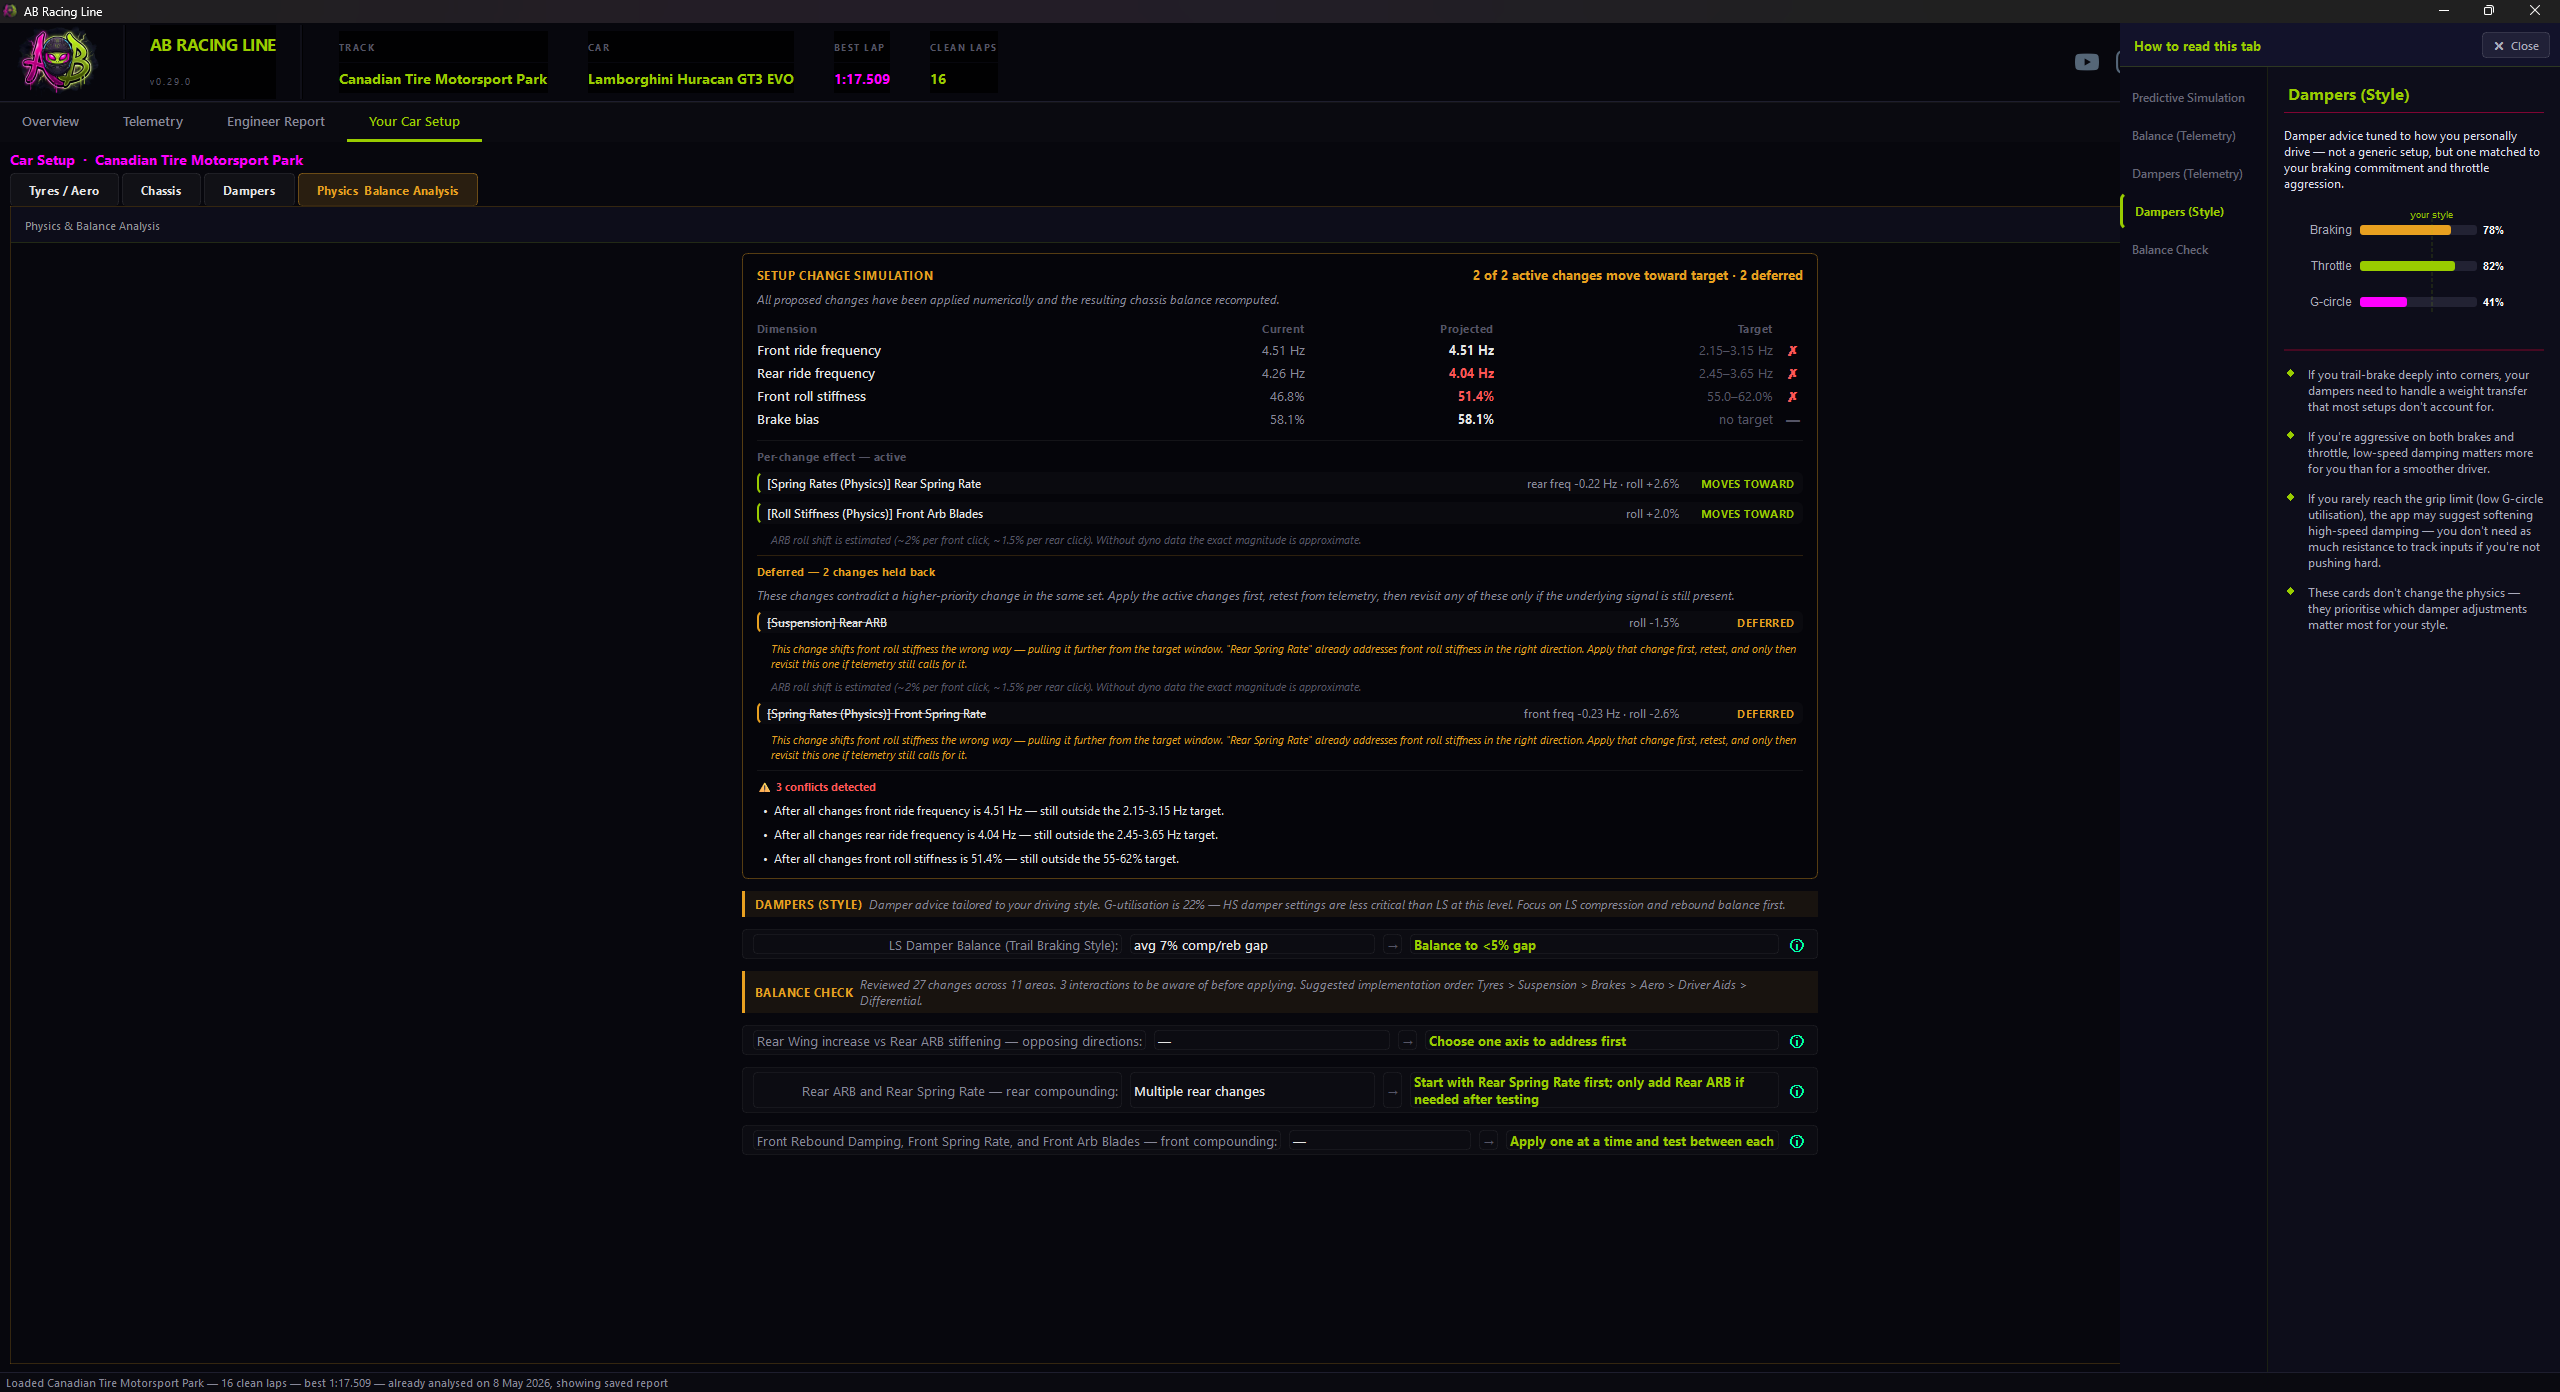Click the arrow icon in the Rear ARB compounding row
This screenshot has height=1392, width=2560.
point(1392,1091)
